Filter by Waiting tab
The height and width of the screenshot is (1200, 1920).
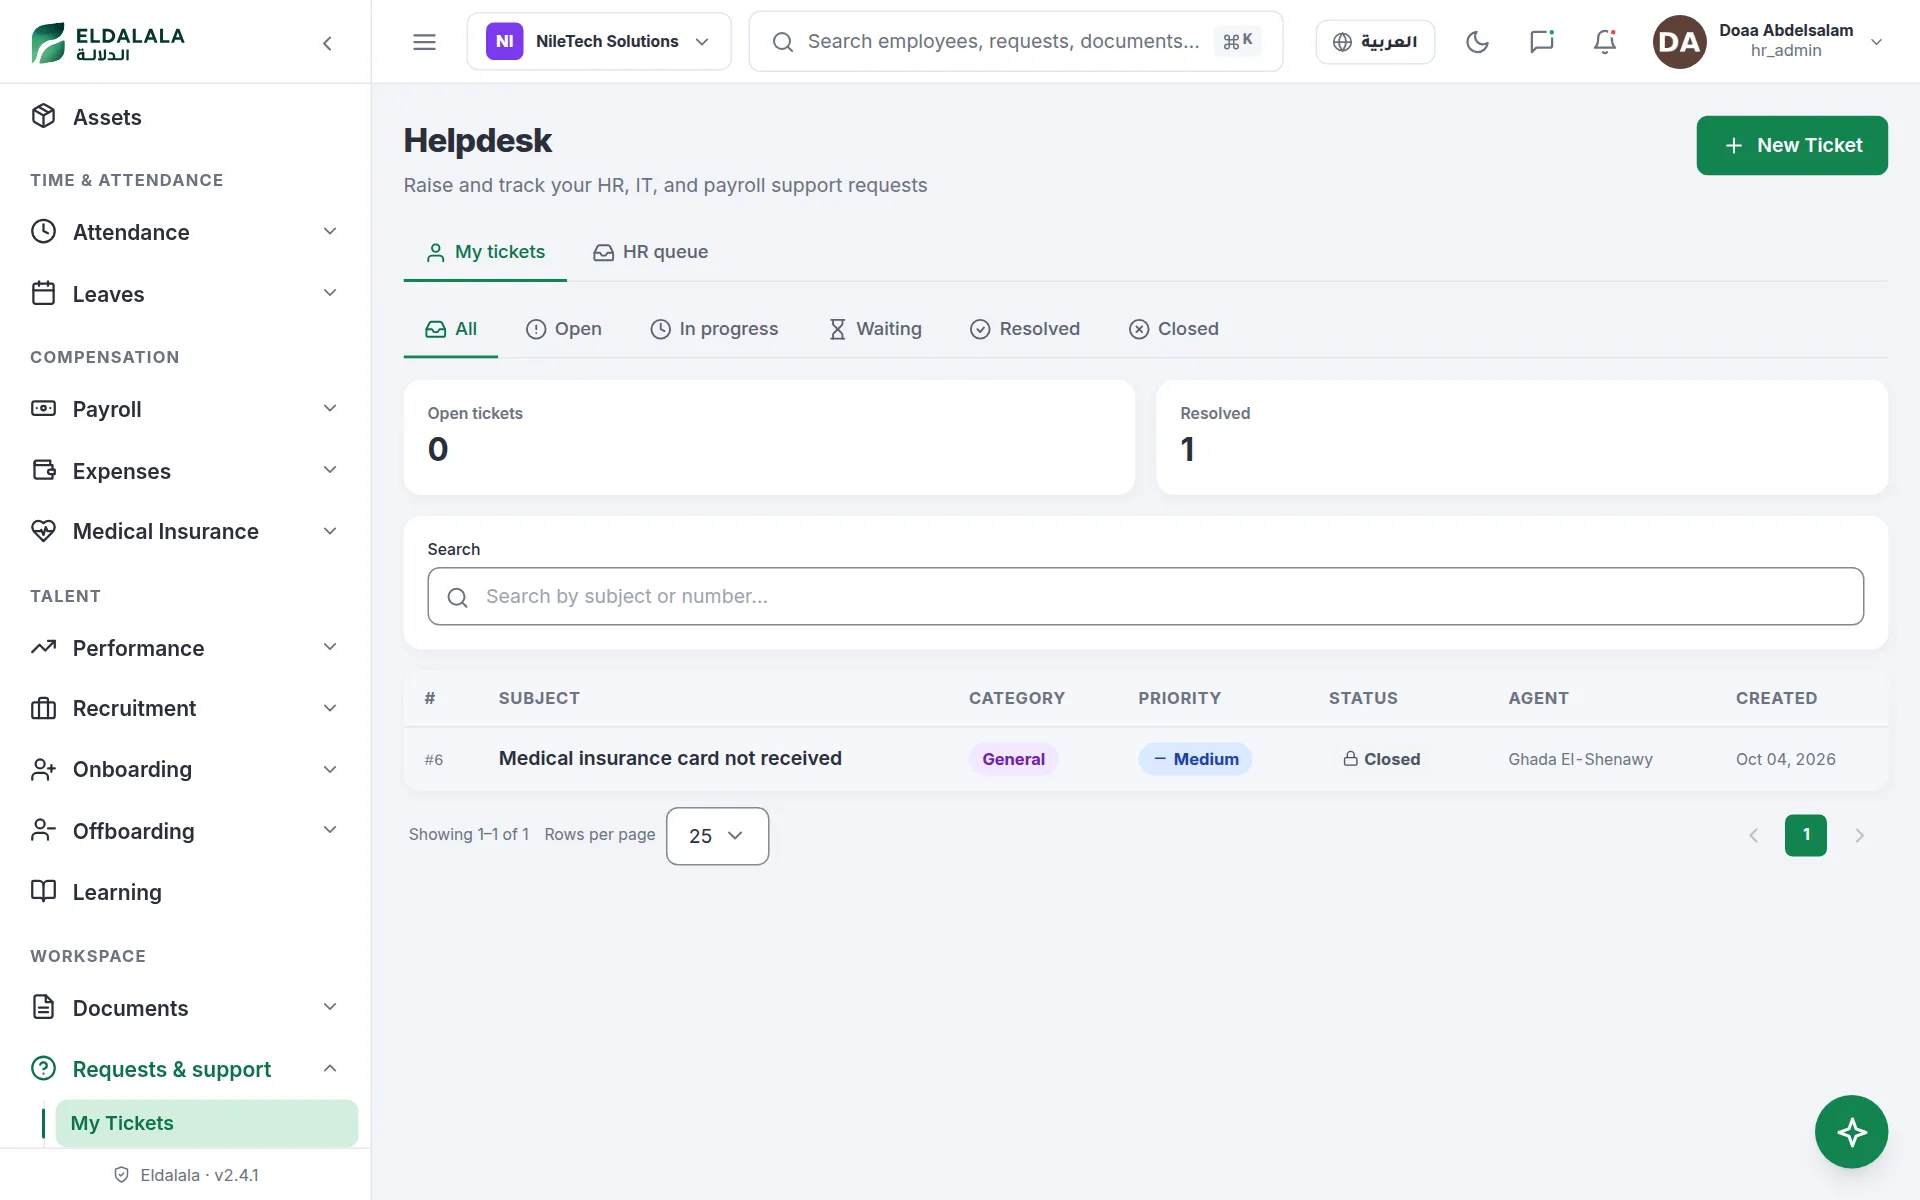click(x=875, y=329)
